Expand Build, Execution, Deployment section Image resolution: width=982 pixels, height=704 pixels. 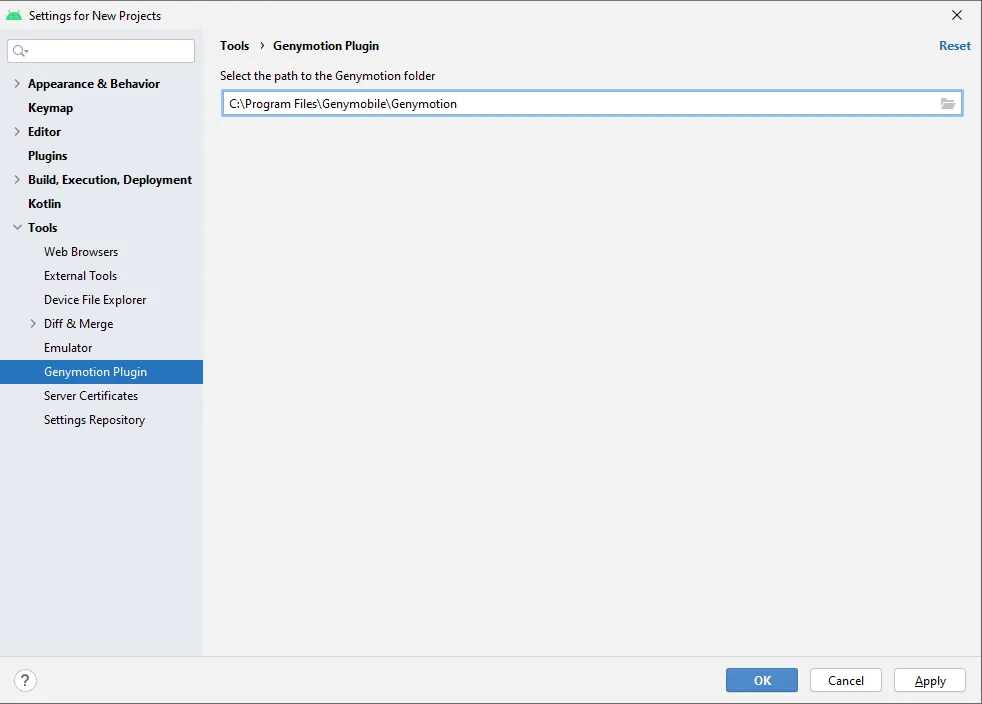[17, 180]
